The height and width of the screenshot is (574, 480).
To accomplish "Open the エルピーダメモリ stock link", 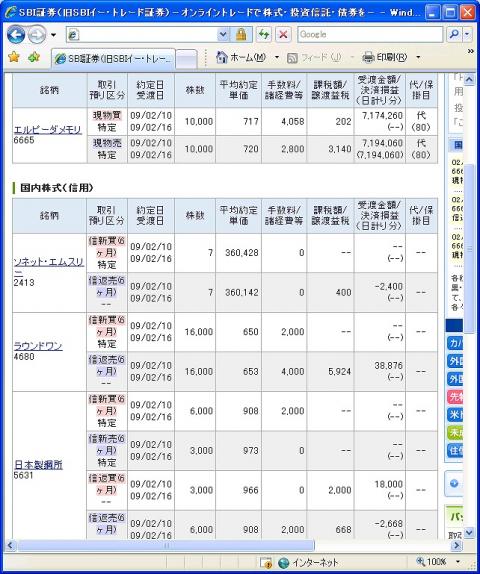I will tap(47, 130).
